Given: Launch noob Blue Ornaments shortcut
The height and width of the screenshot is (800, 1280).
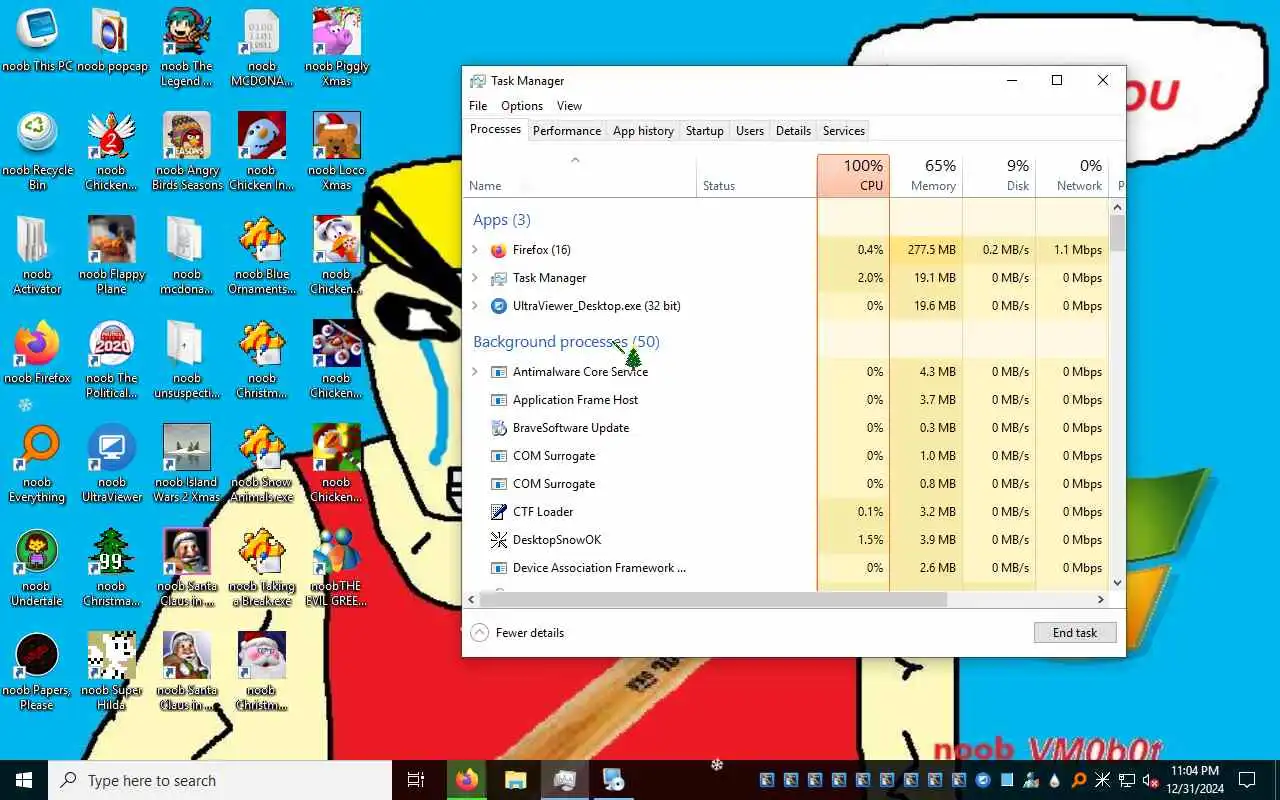Looking at the screenshot, I should 262,255.
